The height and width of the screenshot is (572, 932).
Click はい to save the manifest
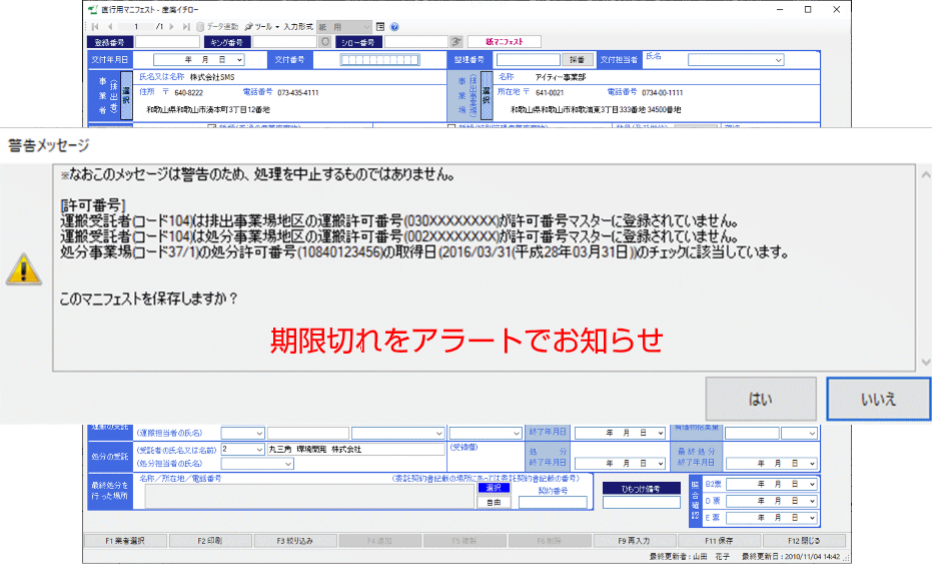(761, 399)
